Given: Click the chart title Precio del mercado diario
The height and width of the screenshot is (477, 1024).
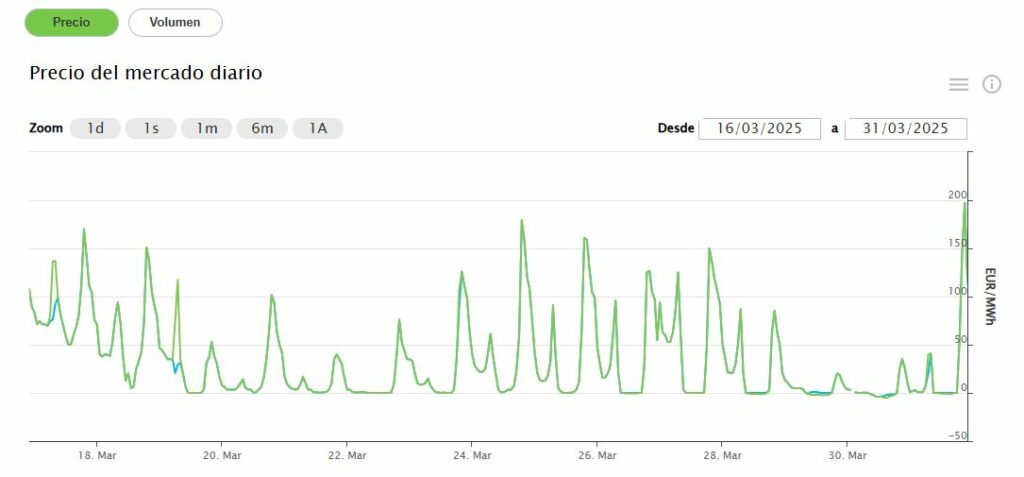Looking at the screenshot, I should [146, 73].
